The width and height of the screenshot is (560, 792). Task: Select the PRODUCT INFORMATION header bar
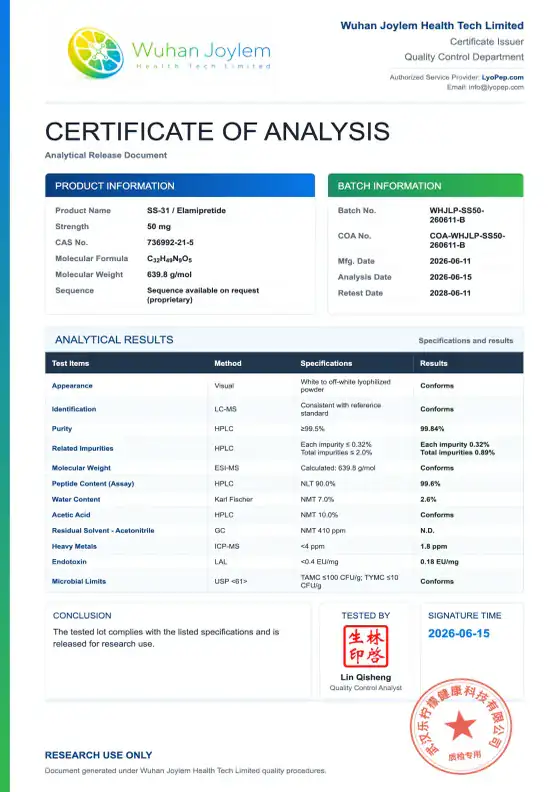coord(180,185)
